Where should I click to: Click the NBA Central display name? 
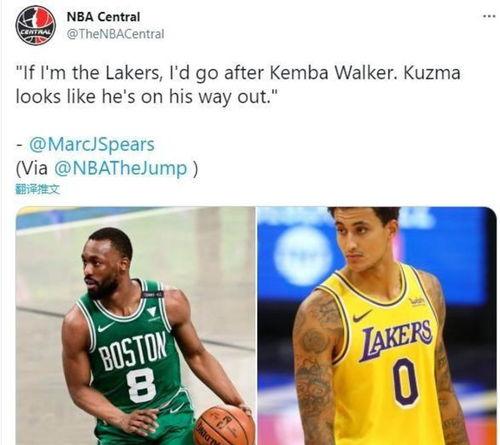[103, 17]
